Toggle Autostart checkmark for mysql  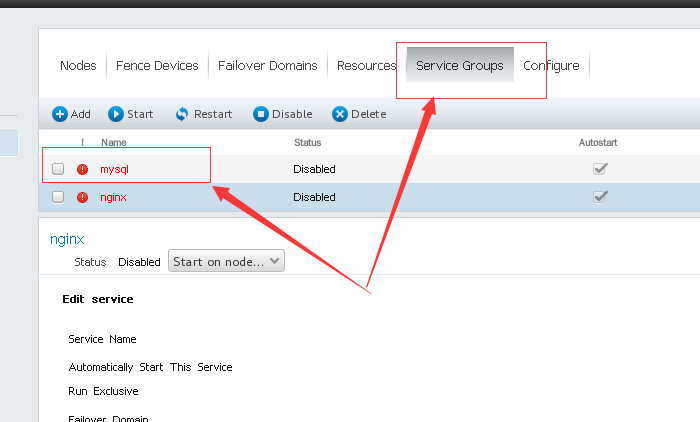(600, 169)
